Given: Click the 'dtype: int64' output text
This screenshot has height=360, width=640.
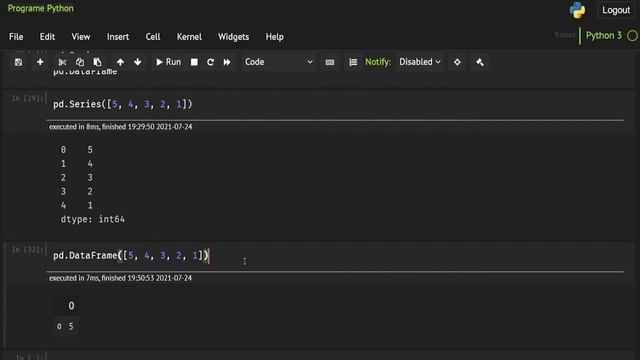Looking at the screenshot, I should (x=93, y=219).
